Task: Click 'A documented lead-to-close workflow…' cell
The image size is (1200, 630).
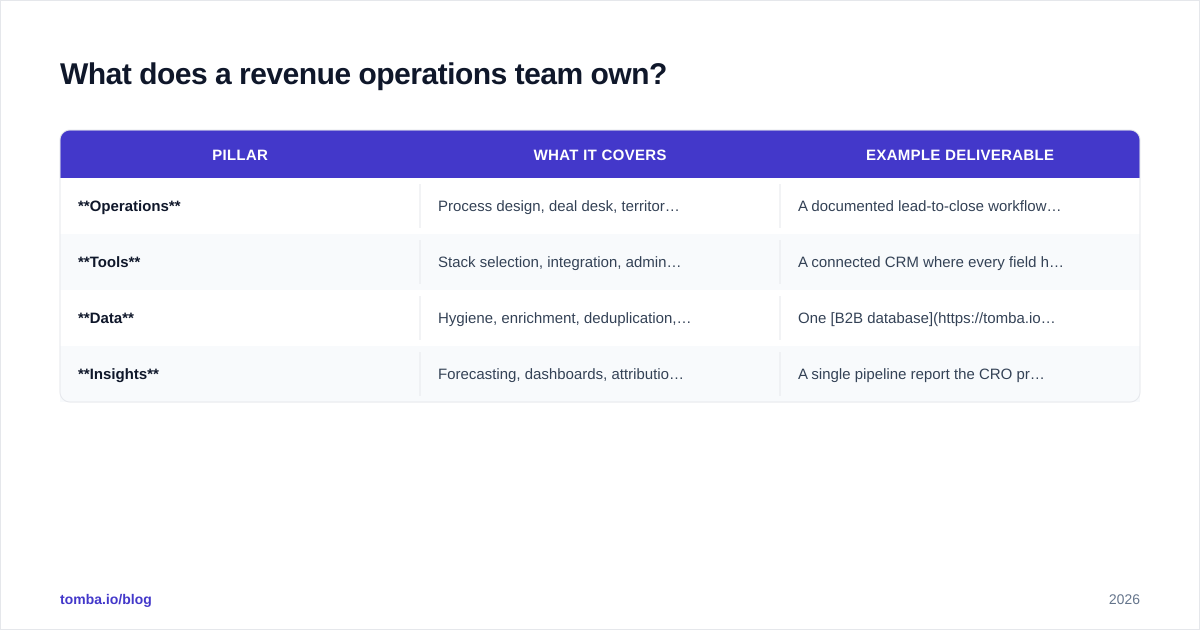Action: click(960, 206)
